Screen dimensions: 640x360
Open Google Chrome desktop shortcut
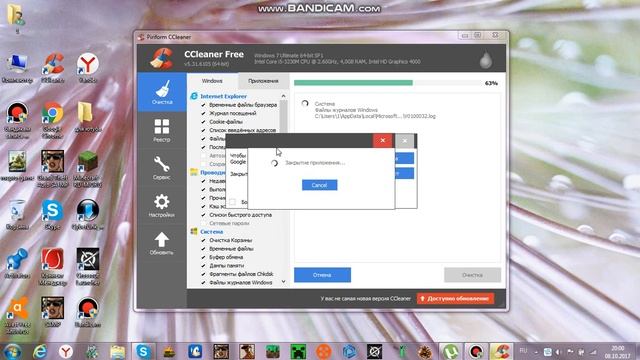click(x=52, y=120)
